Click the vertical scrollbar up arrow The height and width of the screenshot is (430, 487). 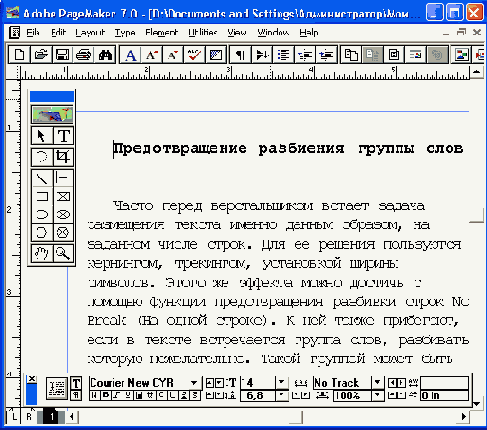477,71
